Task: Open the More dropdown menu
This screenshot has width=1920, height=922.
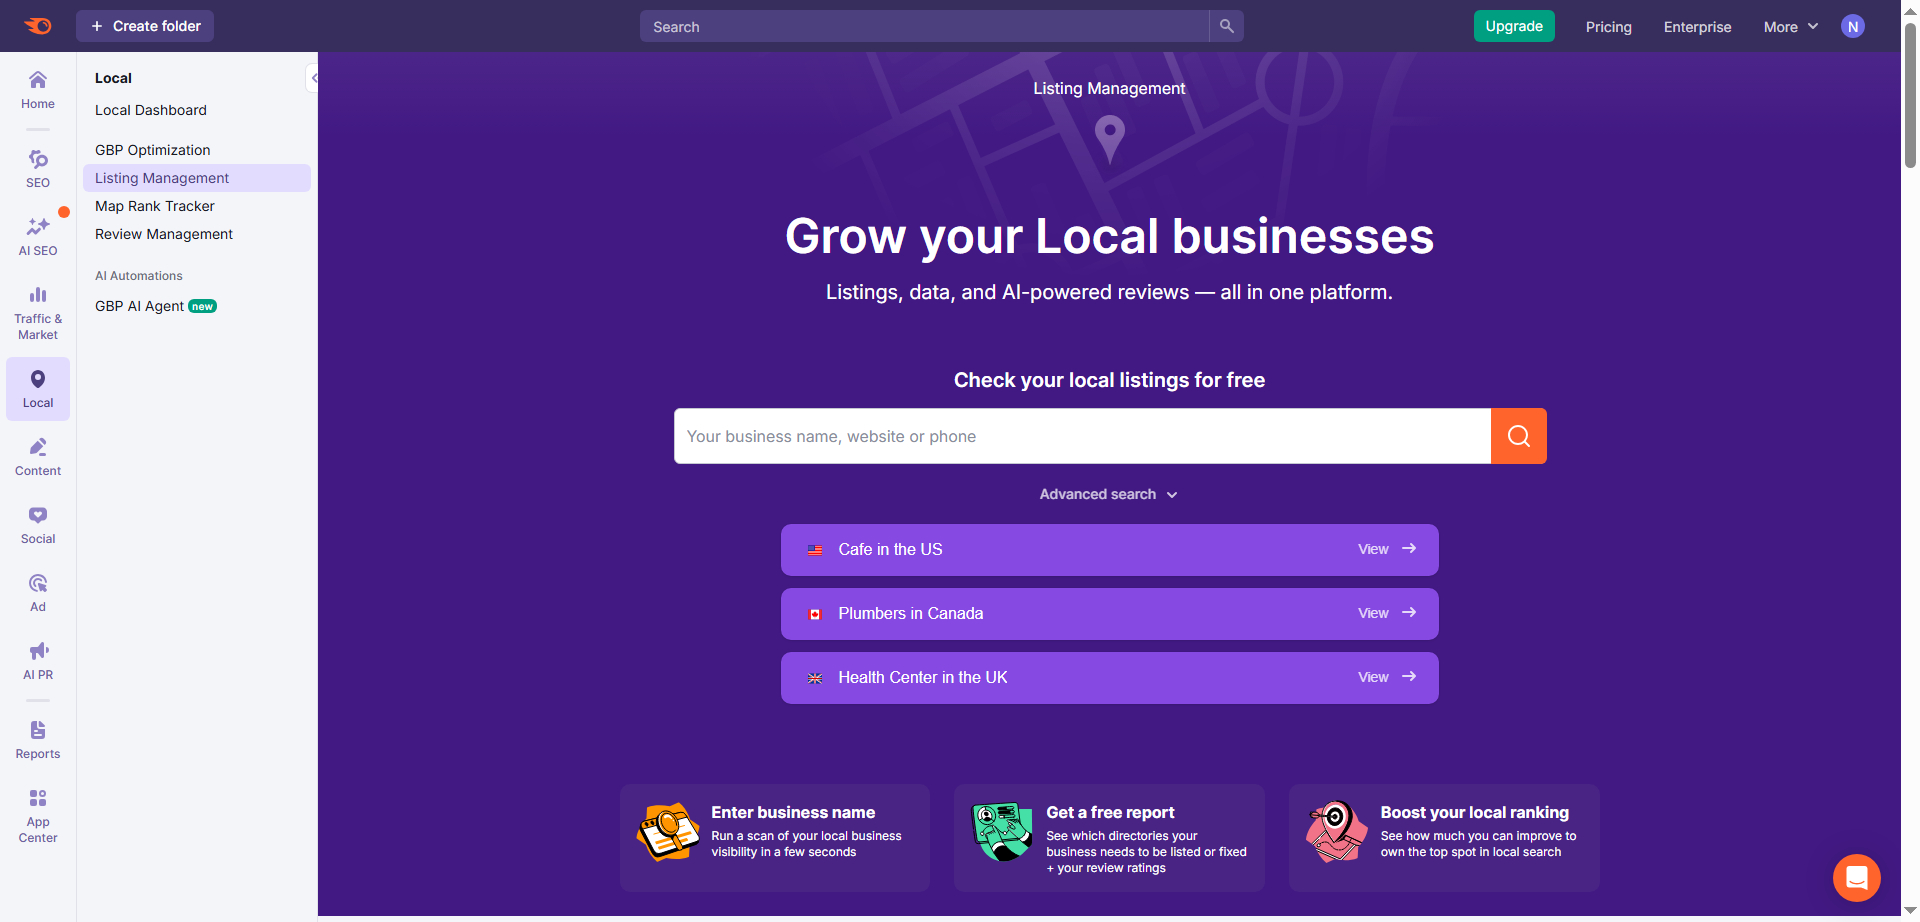Action: pyautogui.click(x=1790, y=27)
